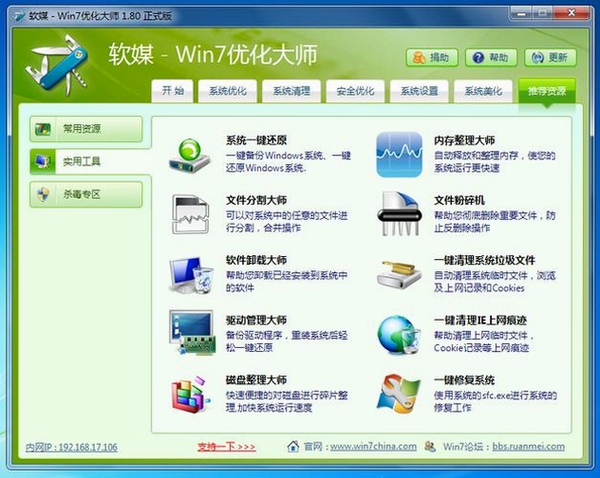The width and height of the screenshot is (600, 478).
Task: Click the 一键清理IE上网痕迹 title text
Action: (x=480, y=320)
